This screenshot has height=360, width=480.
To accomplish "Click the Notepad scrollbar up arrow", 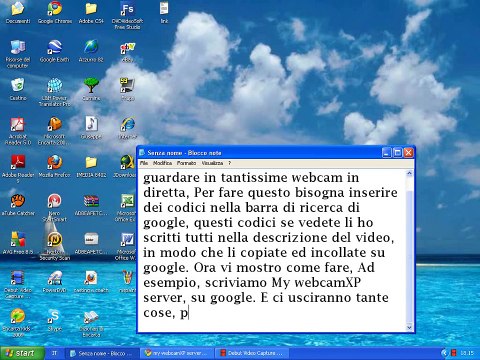I will 409,174.
